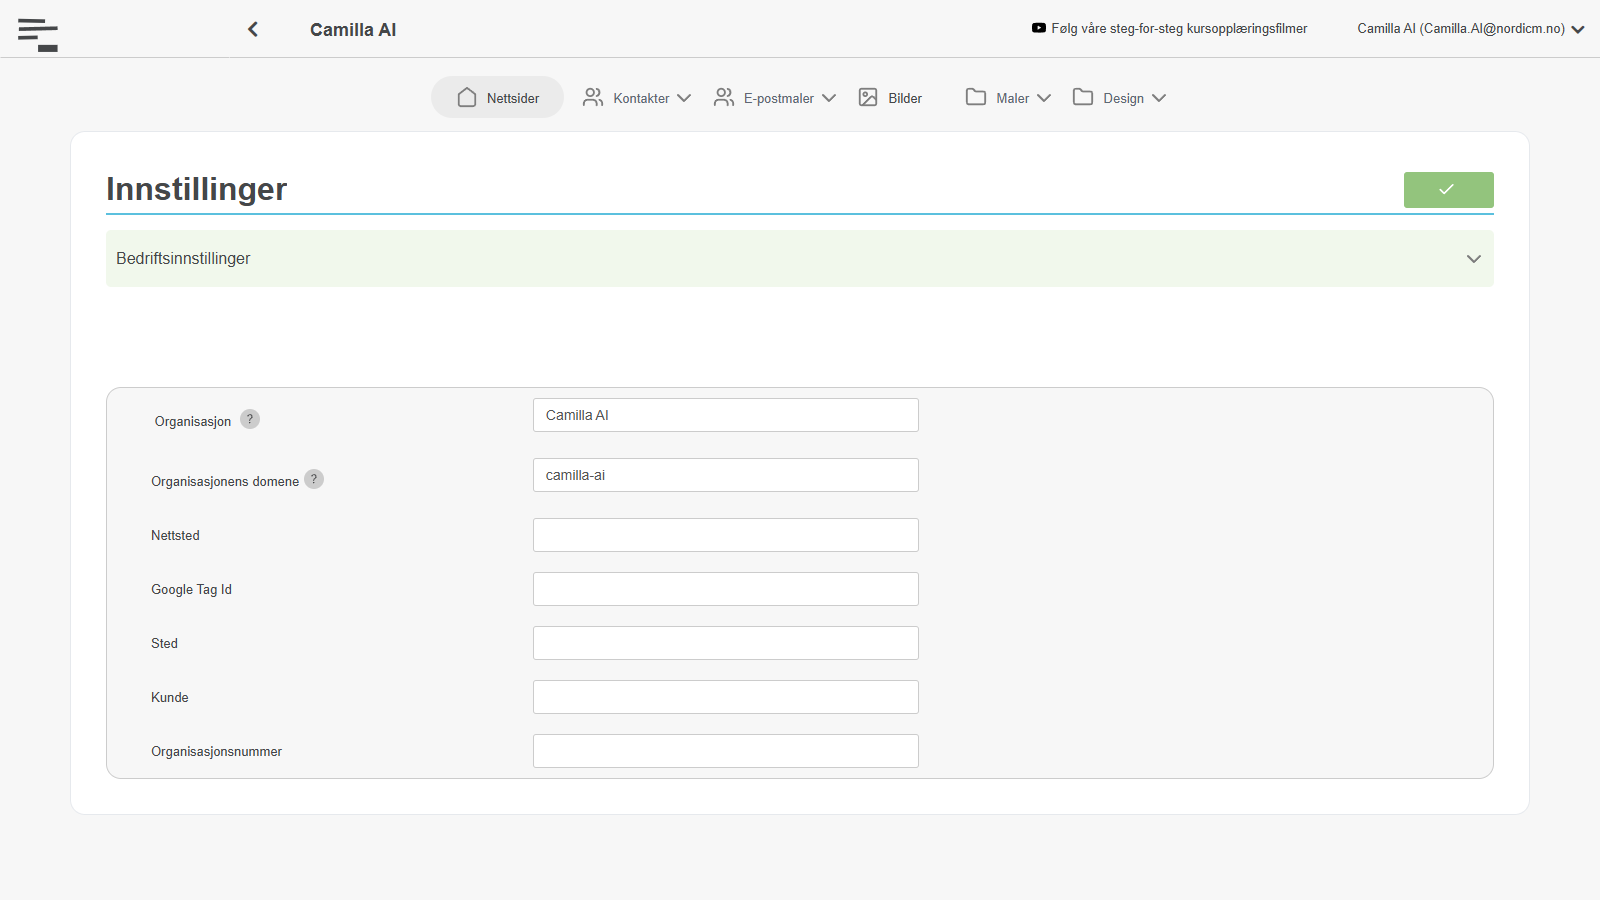
Task: Save settings with green checkmark button
Action: click(x=1448, y=190)
